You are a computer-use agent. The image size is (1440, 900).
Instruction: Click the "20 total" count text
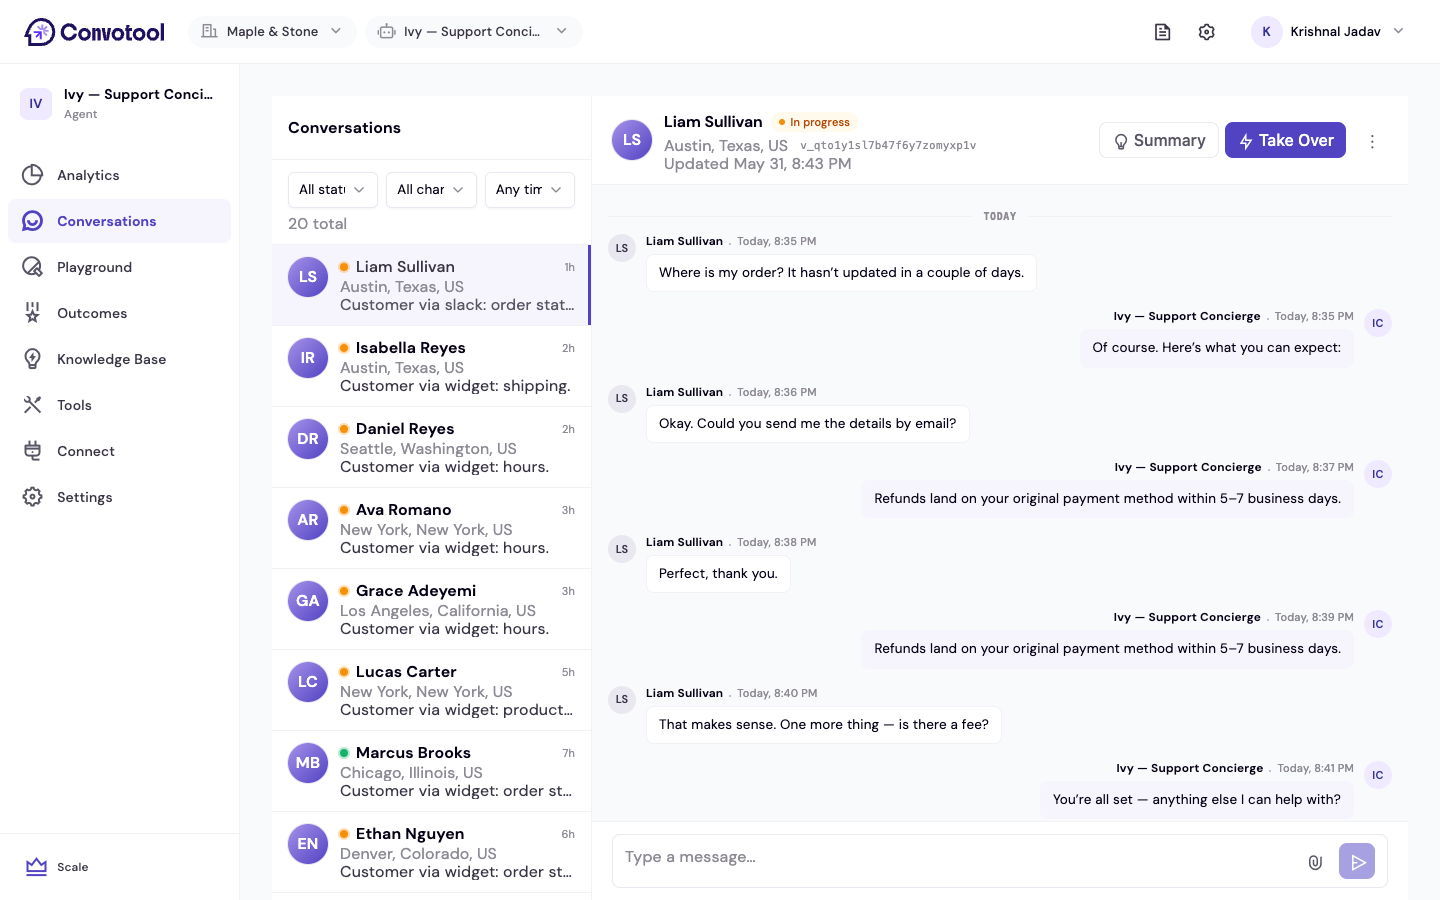coord(318,224)
